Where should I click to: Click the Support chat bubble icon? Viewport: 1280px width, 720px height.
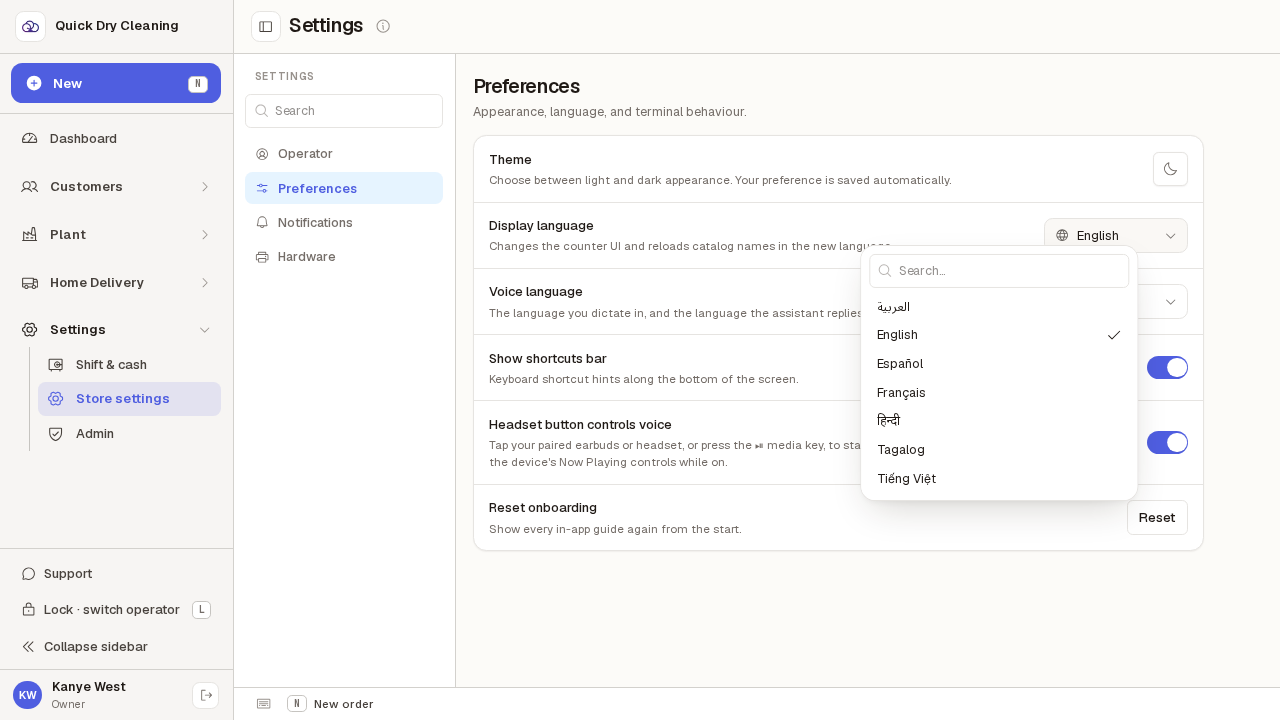click(29, 573)
